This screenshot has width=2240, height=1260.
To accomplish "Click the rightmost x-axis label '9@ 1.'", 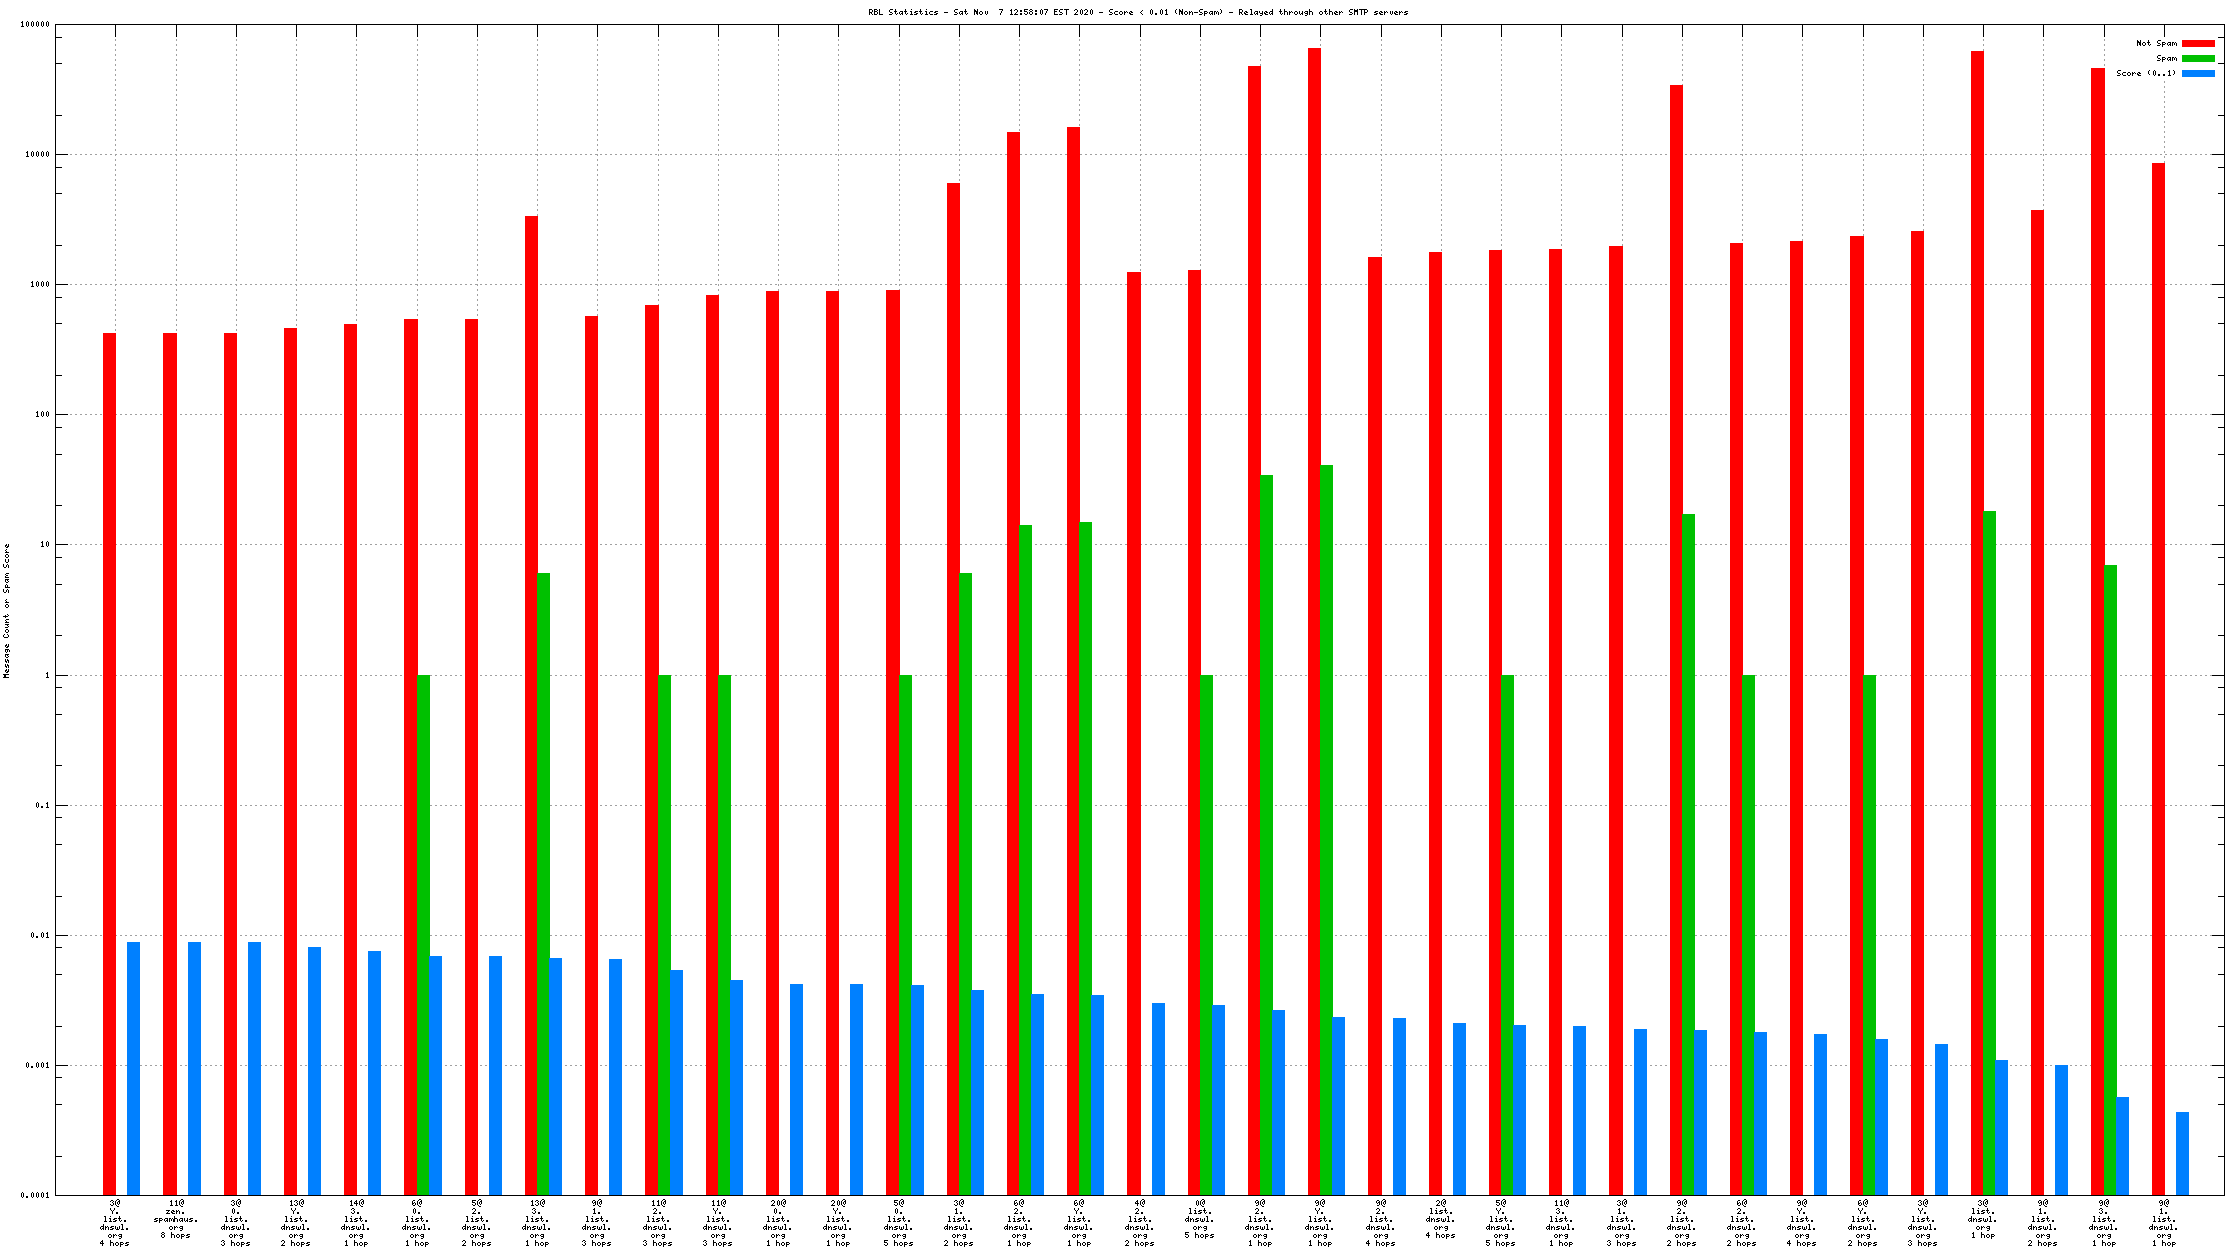I will [x=2163, y=1223].
